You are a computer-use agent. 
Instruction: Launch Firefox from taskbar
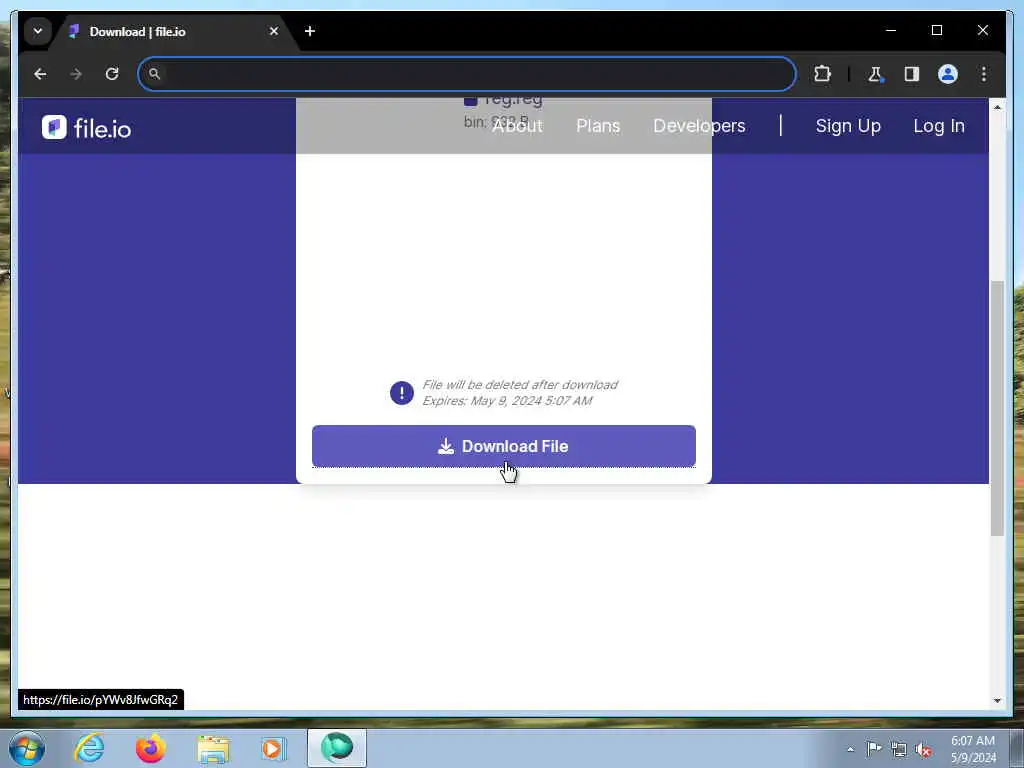tap(151, 748)
